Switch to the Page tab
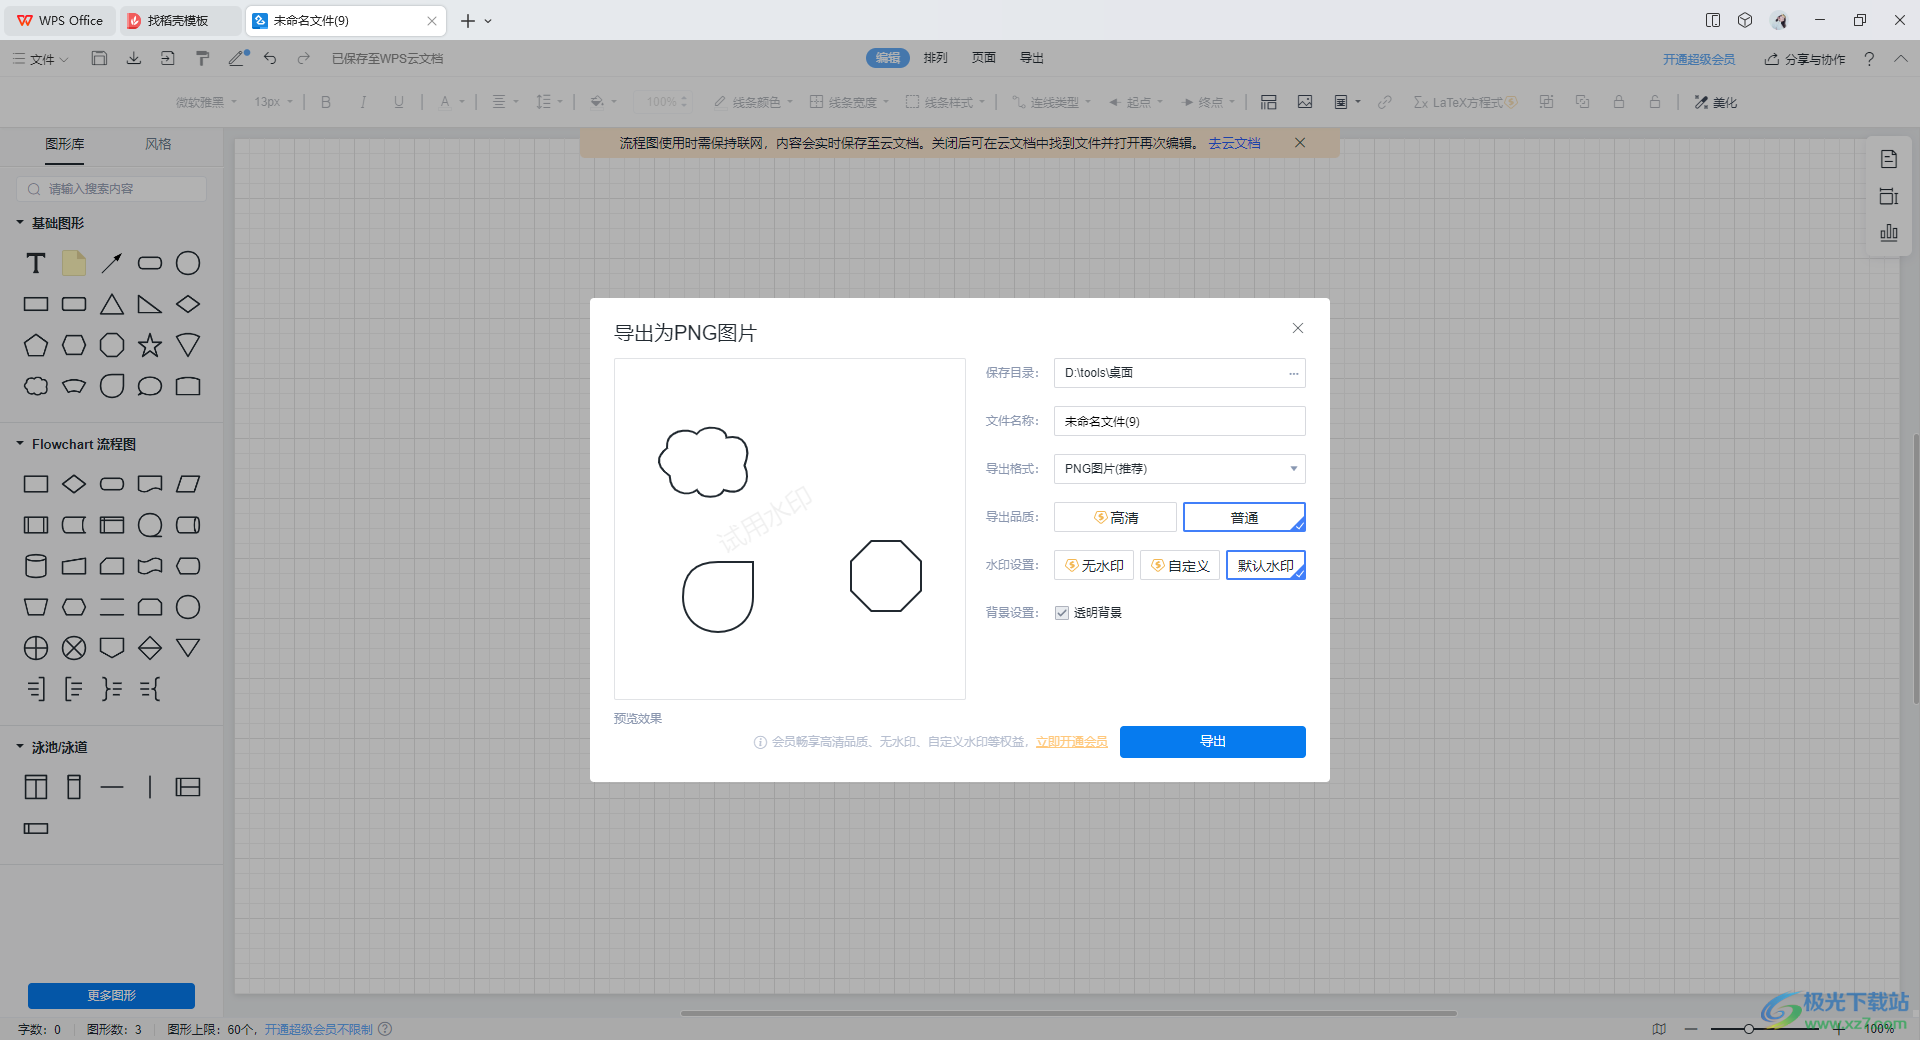The width and height of the screenshot is (1920, 1040). click(984, 58)
